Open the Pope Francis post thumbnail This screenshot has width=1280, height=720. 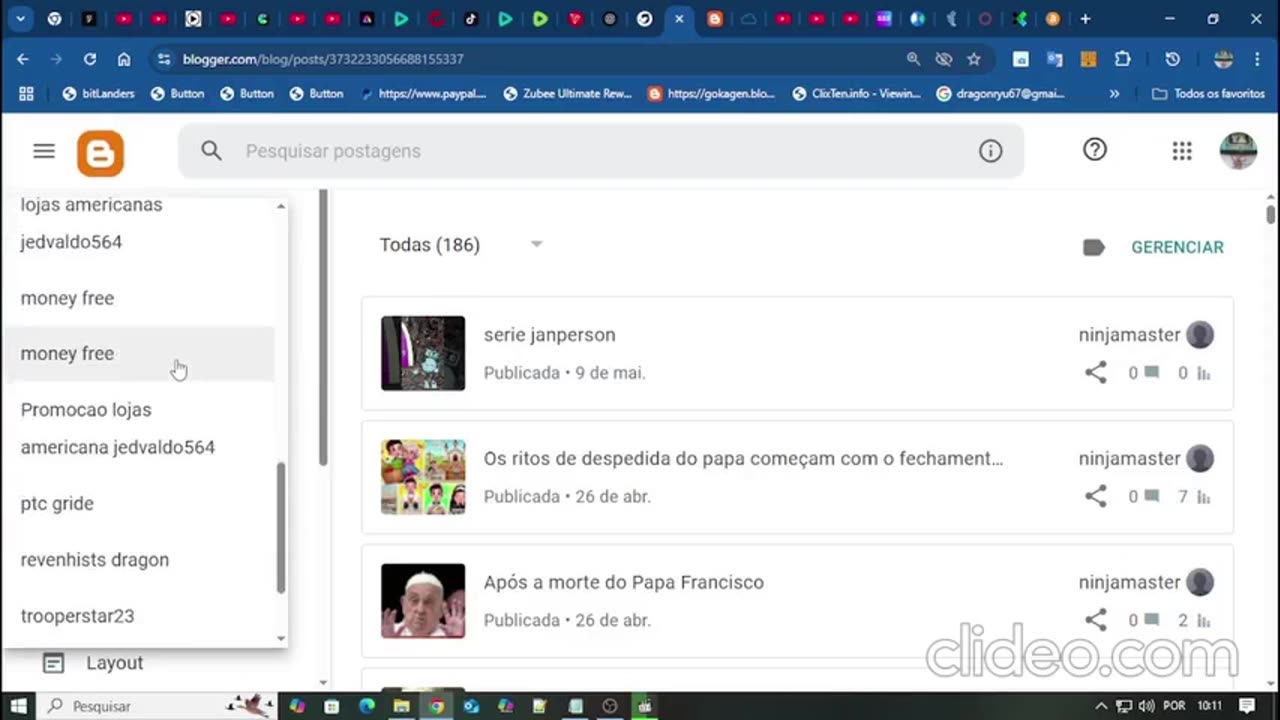pos(423,601)
